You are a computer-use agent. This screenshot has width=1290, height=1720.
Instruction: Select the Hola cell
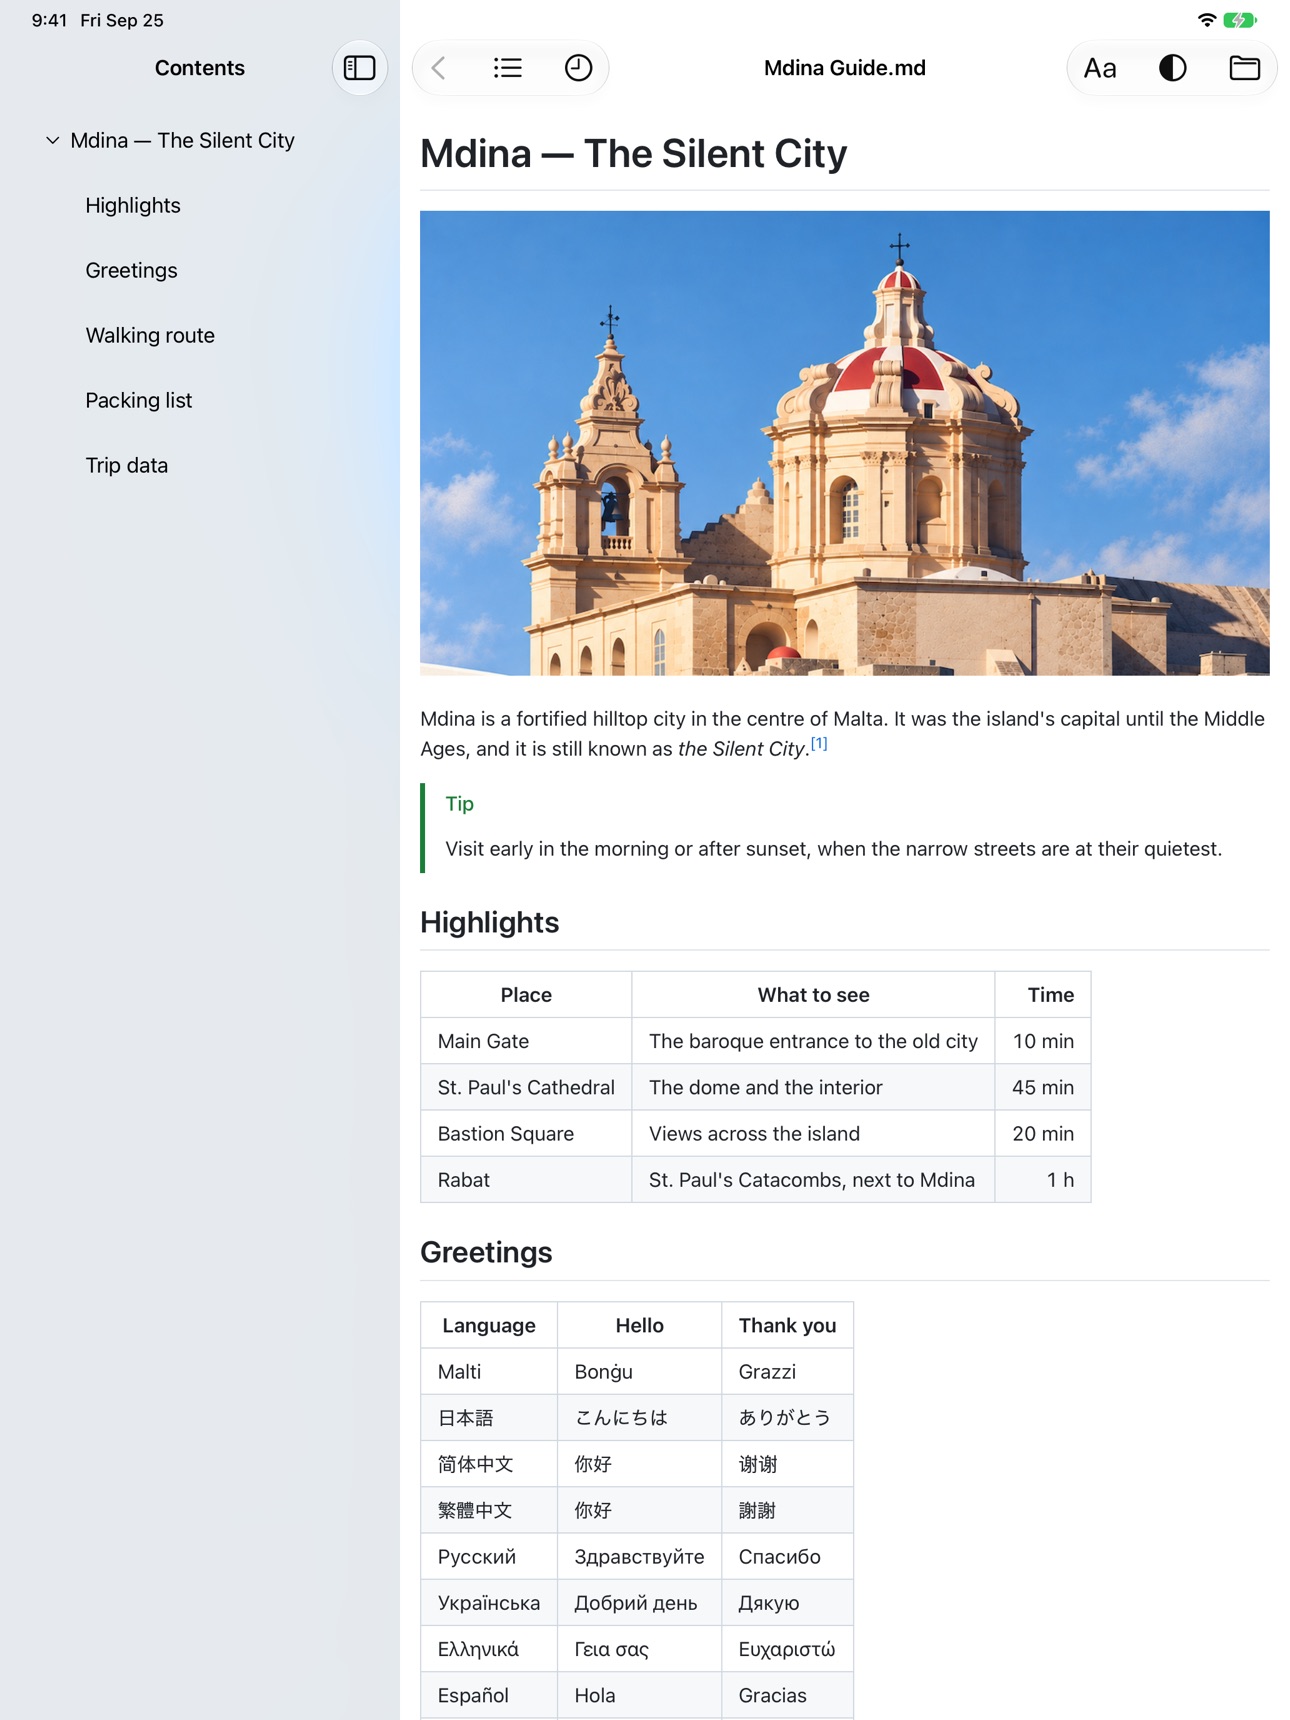pyautogui.click(x=639, y=1696)
